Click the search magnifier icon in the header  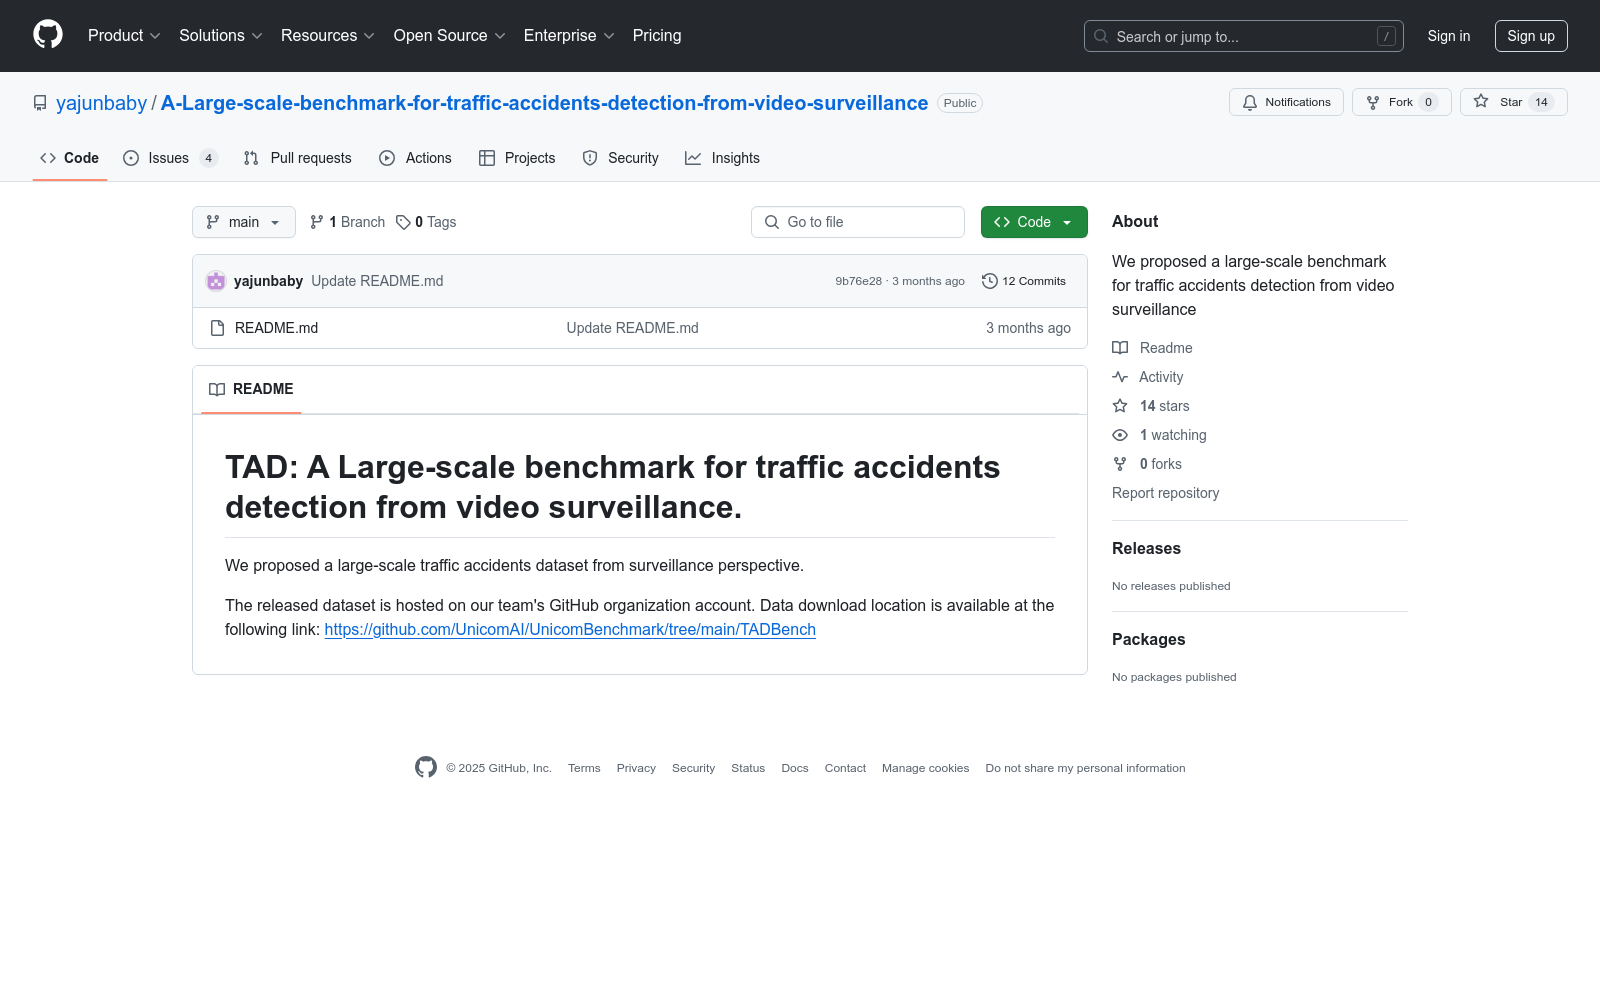(x=1101, y=36)
